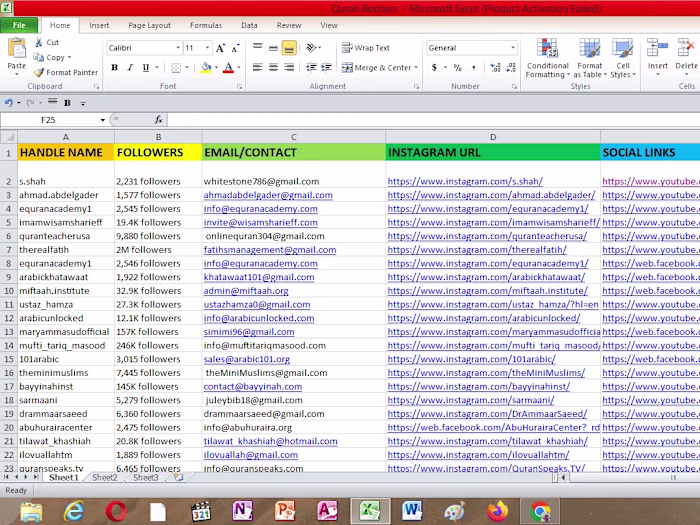The image size is (700, 525).
Task: Click the Orientation text-angle icon
Action: click(312, 47)
